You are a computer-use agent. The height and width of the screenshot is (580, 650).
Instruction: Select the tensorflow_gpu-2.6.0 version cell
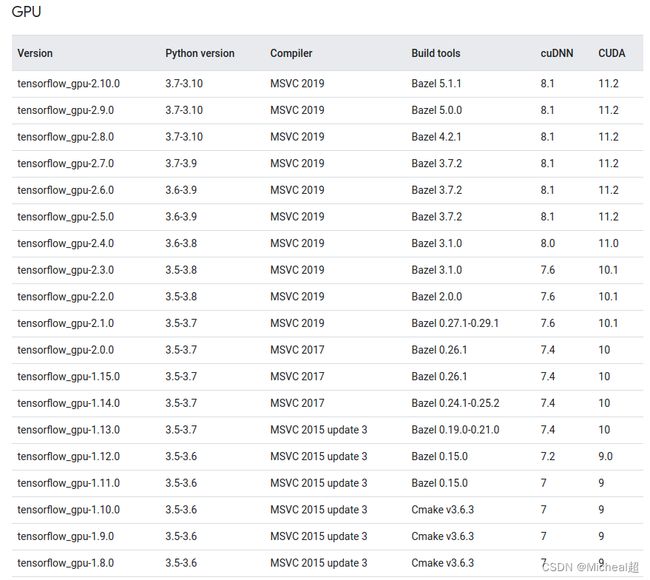click(65, 190)
